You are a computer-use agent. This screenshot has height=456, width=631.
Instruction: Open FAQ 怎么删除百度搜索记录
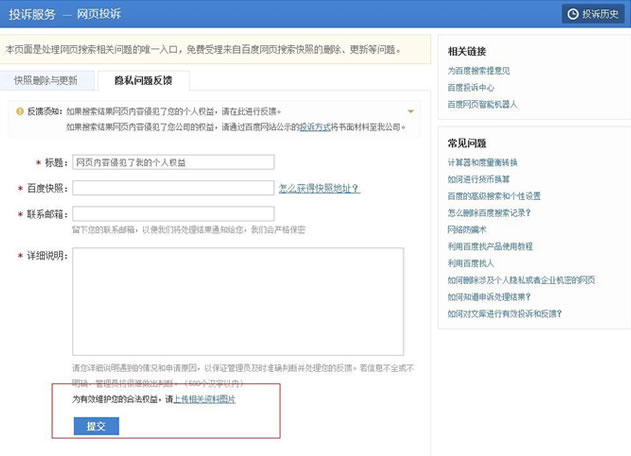point(489,213)
